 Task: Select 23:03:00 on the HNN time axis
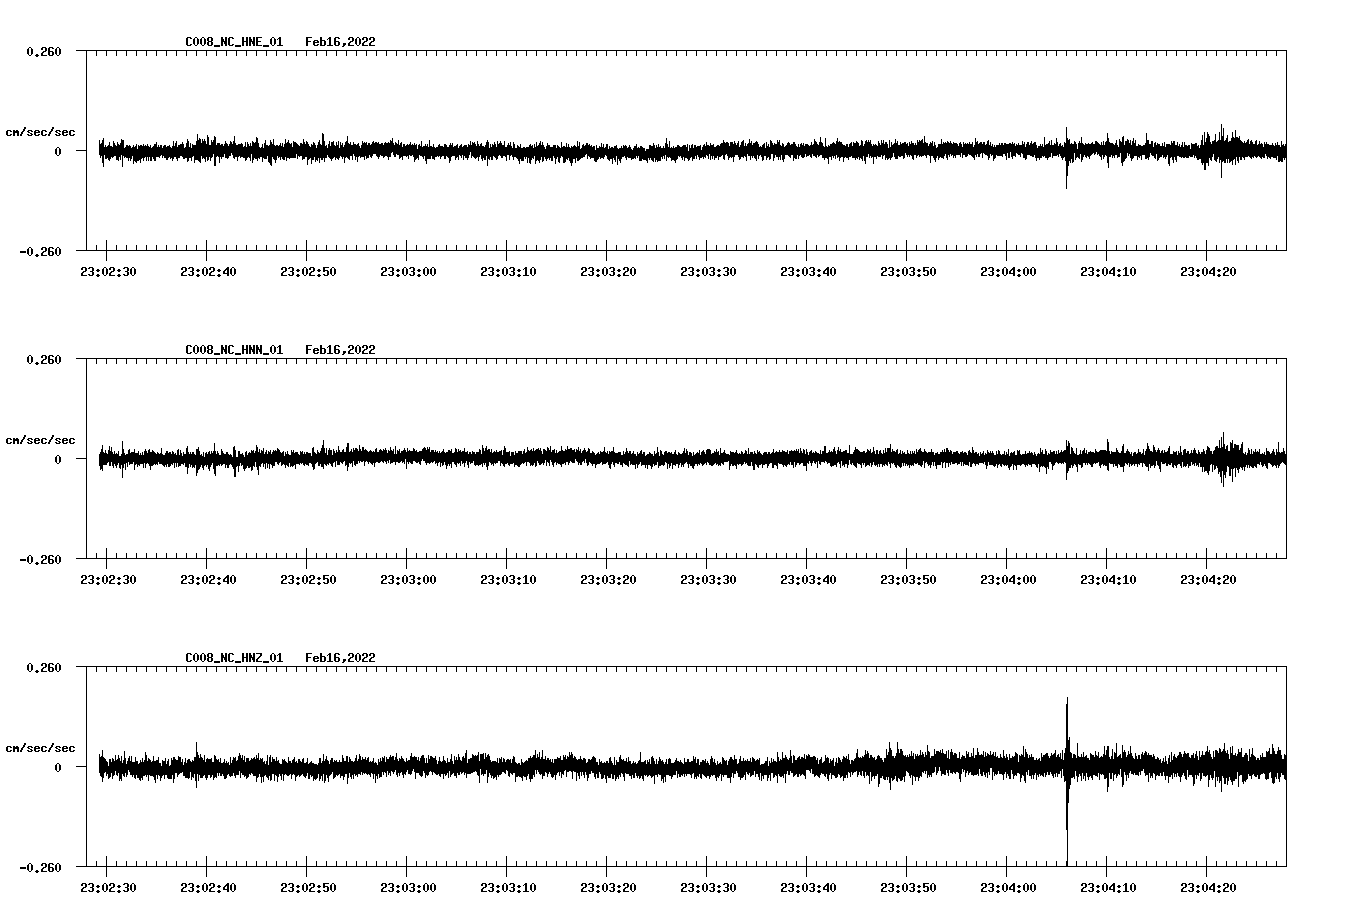click(408, 580)
